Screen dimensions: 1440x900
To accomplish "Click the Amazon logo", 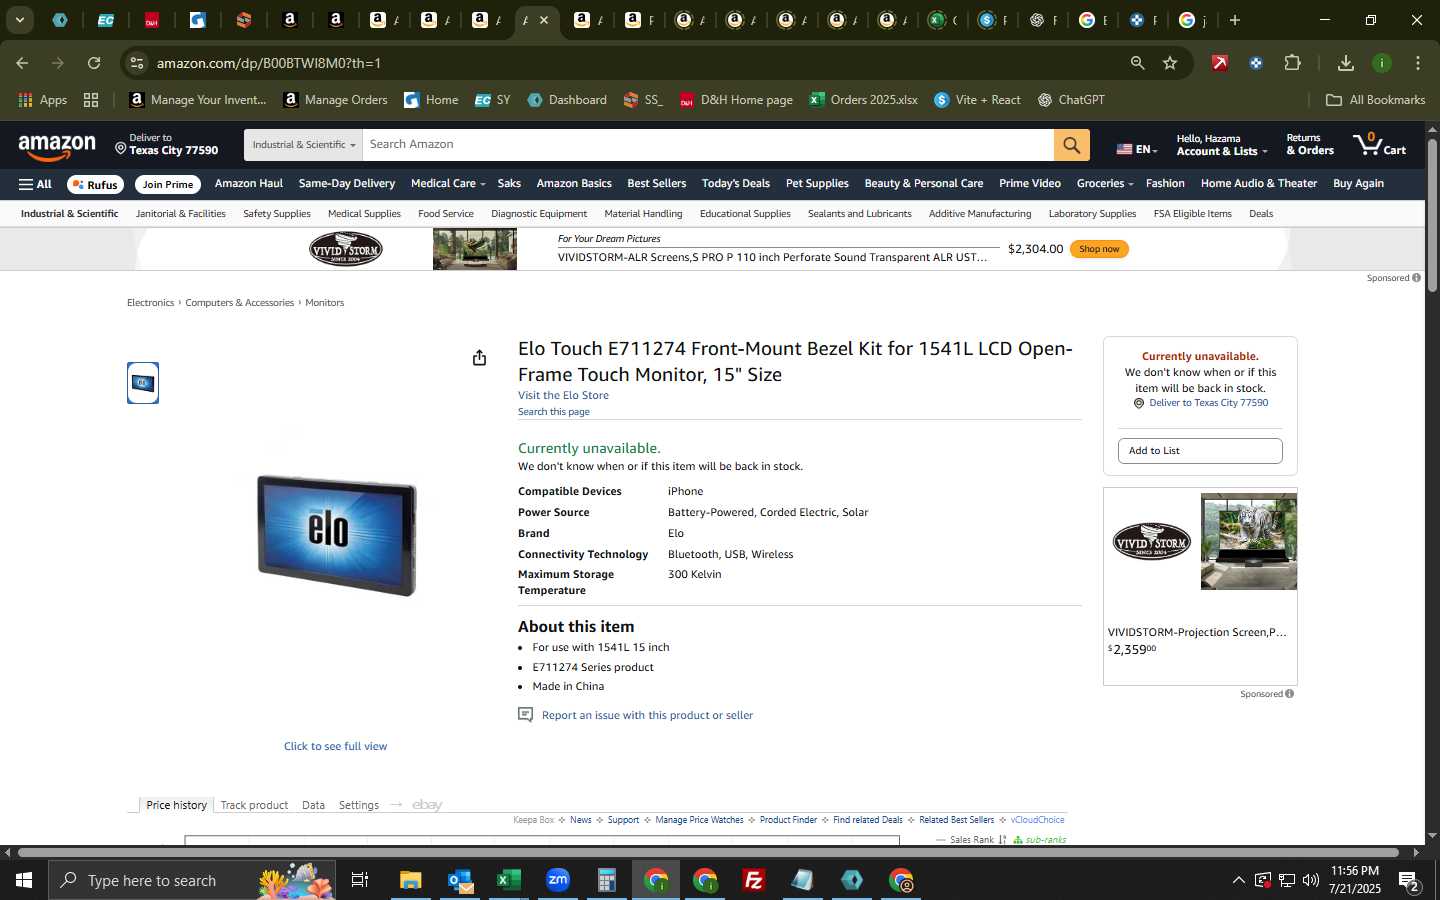I will point(57,147).
